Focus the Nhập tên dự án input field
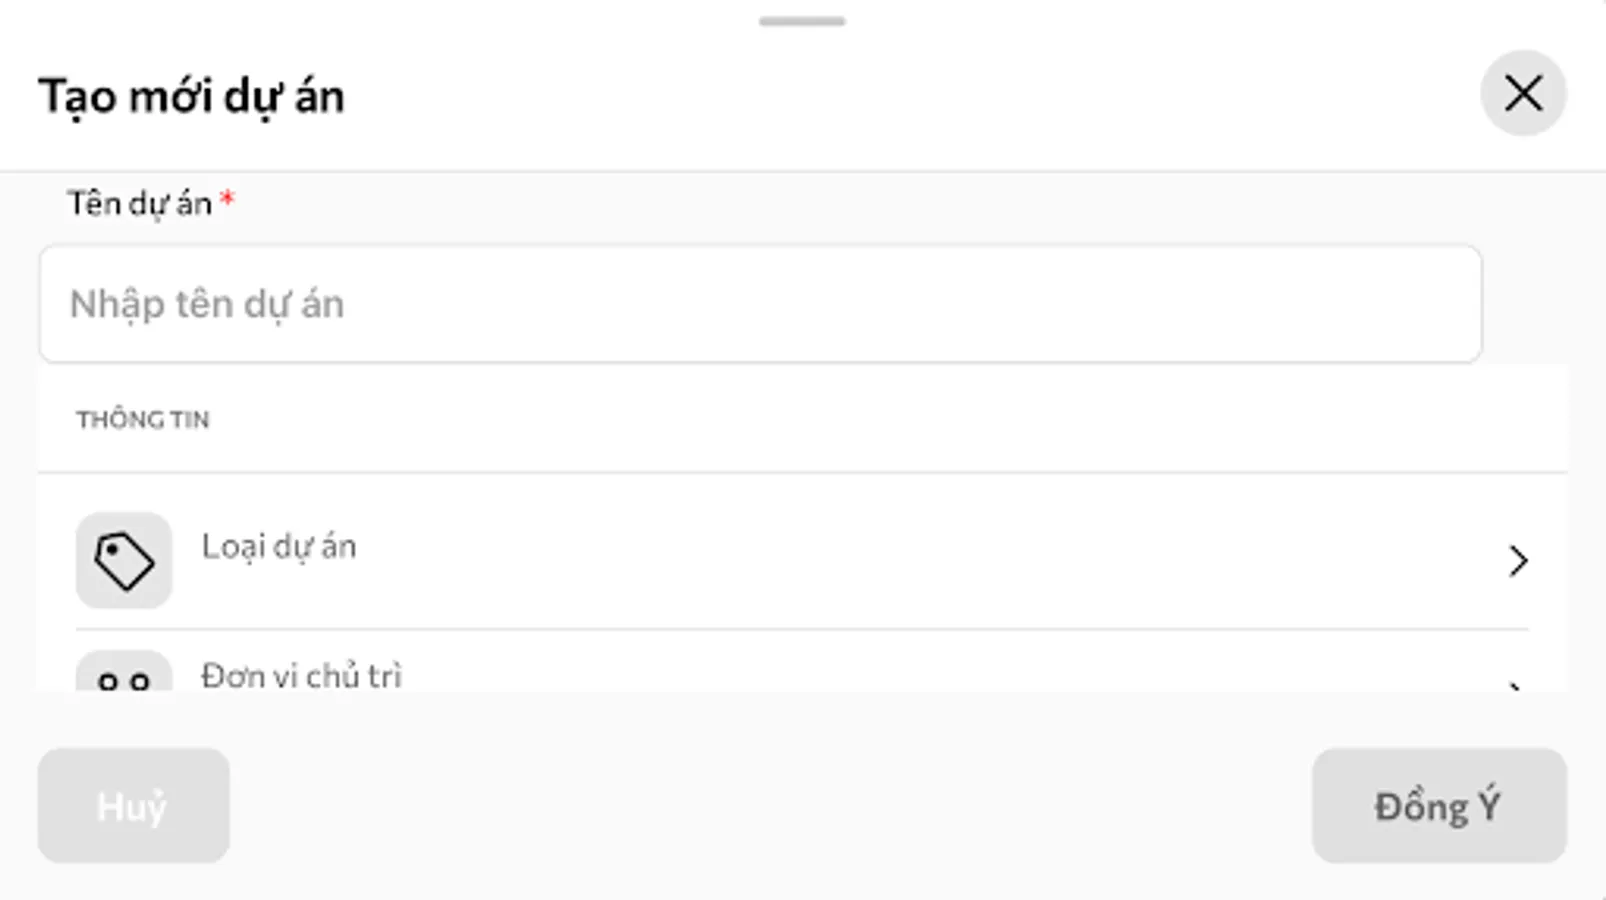Image resolution: width=1606 pixels, height=900 pixels. pos(760,304)
